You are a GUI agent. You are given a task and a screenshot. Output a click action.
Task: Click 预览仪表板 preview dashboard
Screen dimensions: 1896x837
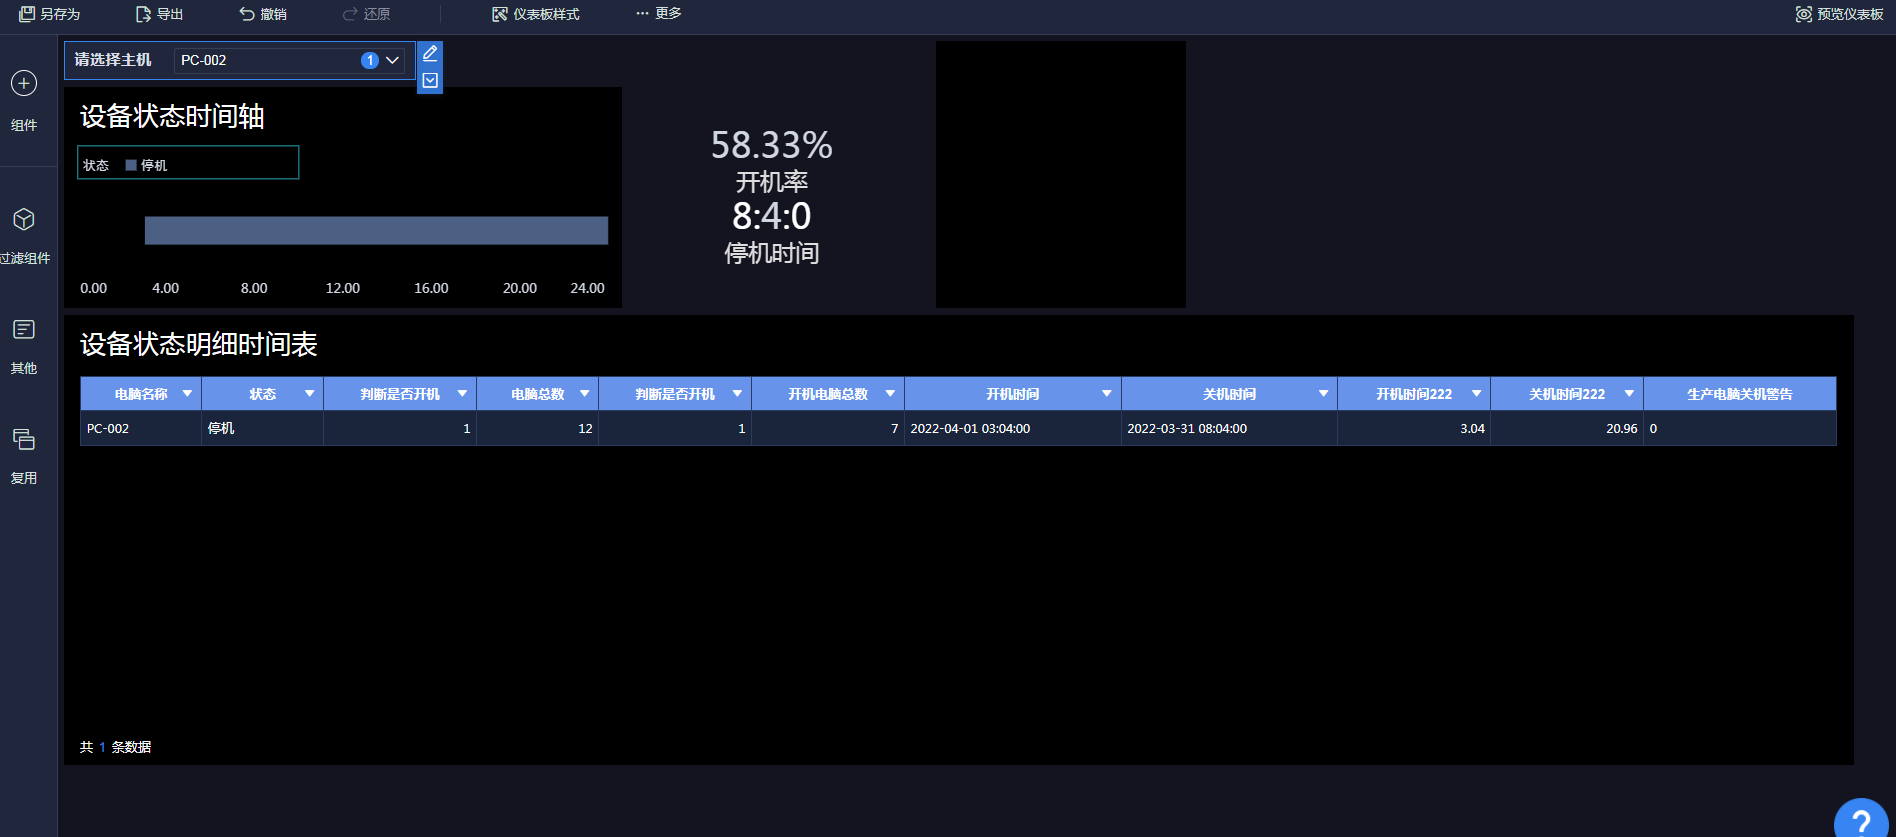tap(1839, 14)
